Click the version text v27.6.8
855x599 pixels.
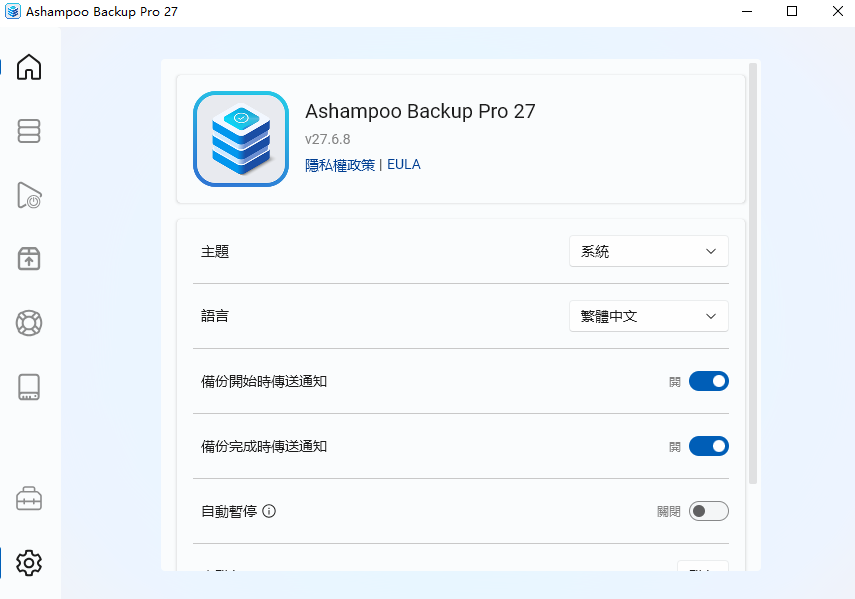[x=328, y=140]
